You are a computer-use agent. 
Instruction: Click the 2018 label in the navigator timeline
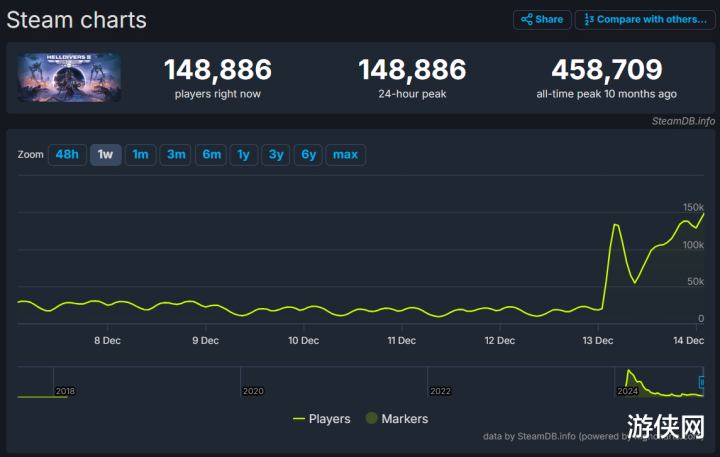pyautogui.click(x=65, y=391)
